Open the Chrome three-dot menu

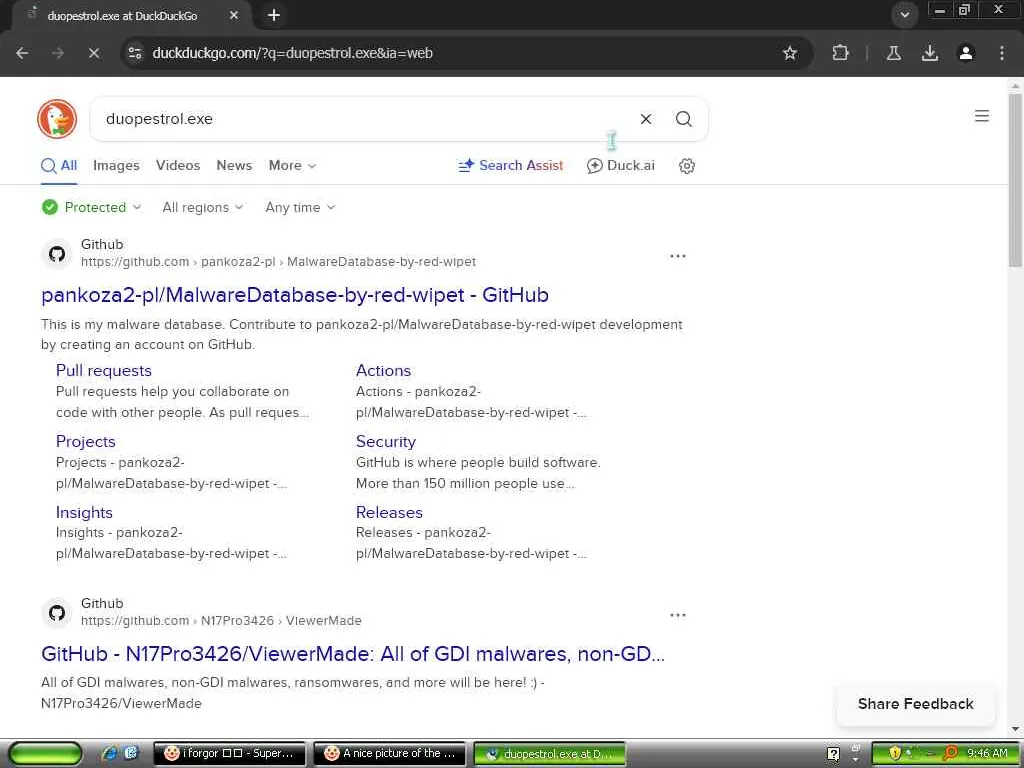tap(1001, 53)
